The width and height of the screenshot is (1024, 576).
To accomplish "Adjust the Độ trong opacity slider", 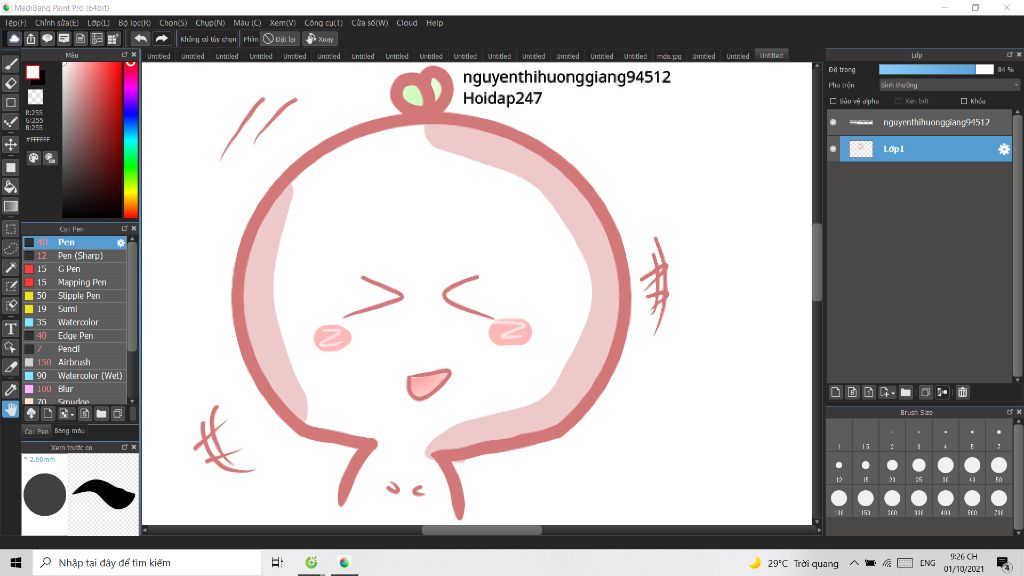I will coord(936,69).
